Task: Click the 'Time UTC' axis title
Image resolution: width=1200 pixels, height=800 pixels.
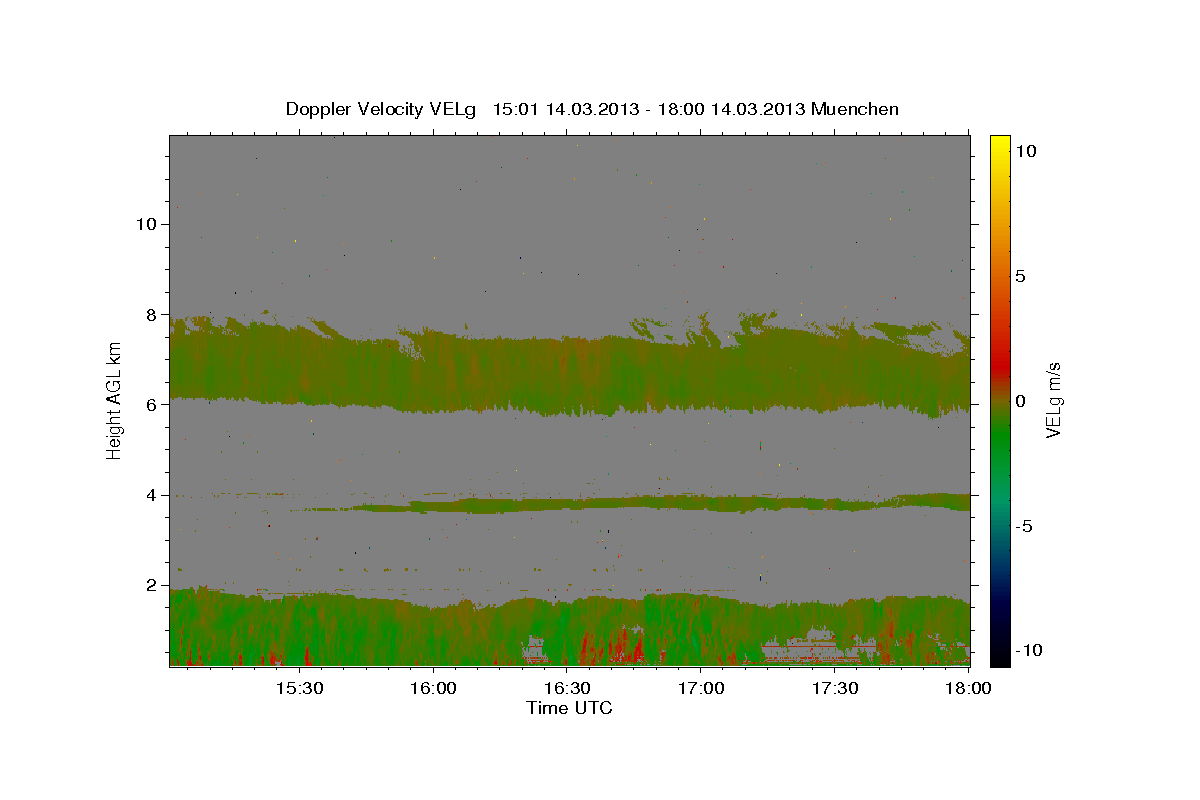Action: [569, 708]
